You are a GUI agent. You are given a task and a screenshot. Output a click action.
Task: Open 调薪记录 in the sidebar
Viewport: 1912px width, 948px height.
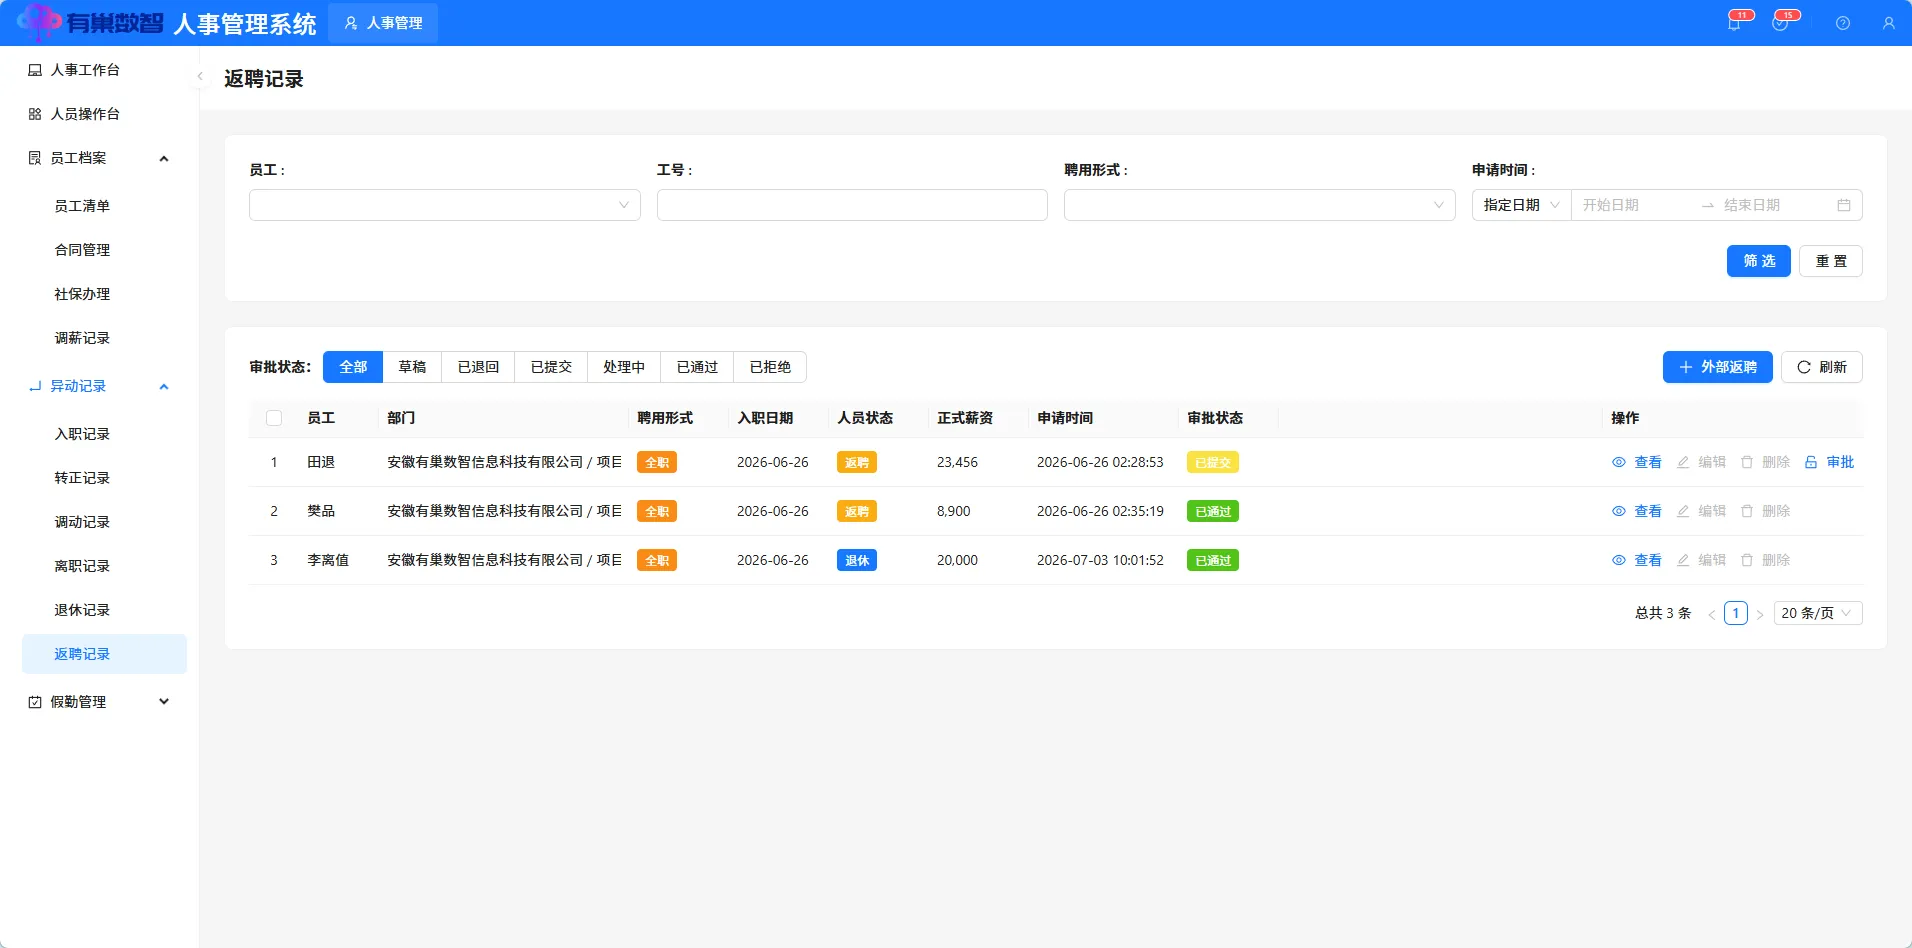82,338
